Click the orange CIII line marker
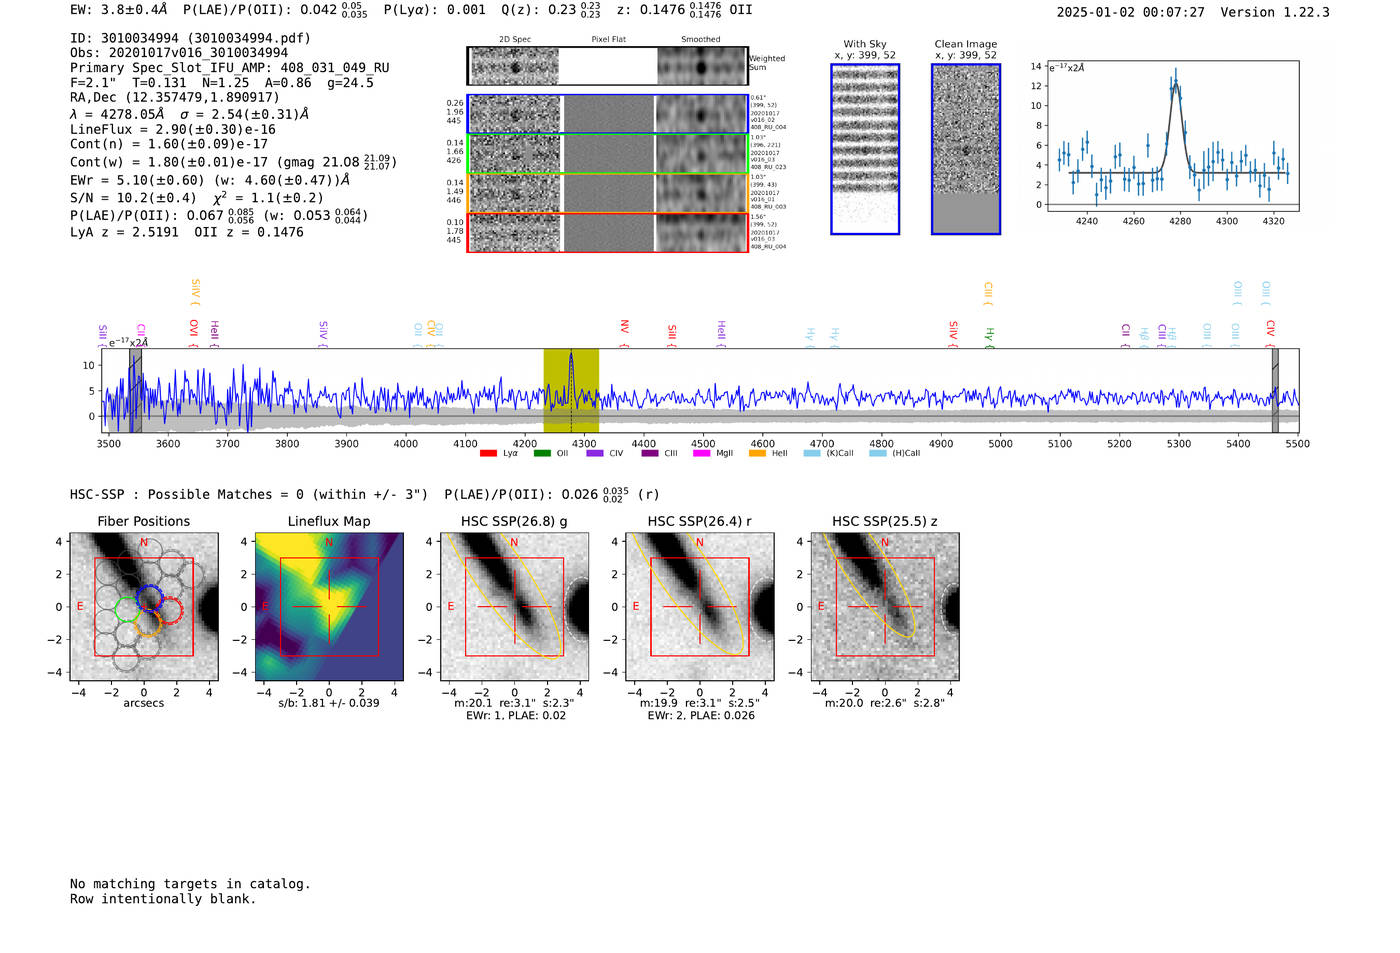The image size is (1400, 953). 988,292
